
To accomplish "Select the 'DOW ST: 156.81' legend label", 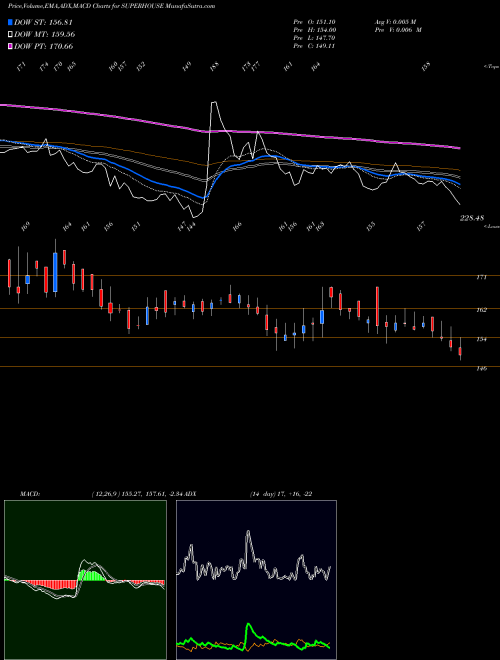I will coord(43,22).
